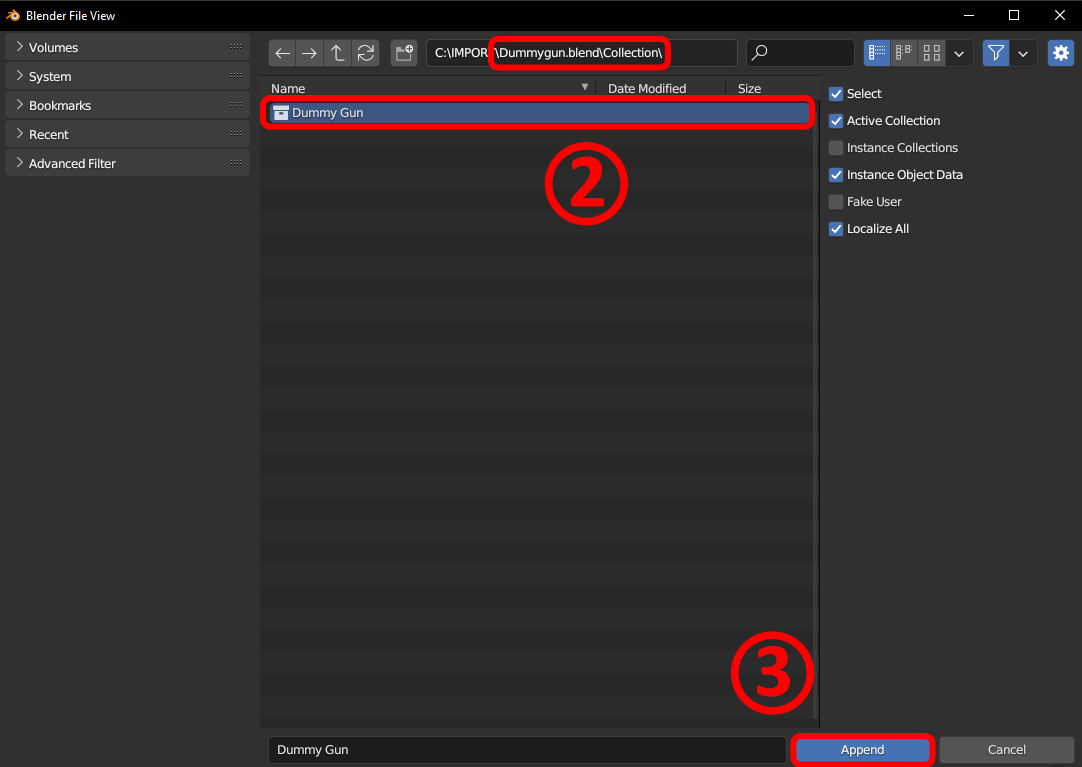Viewport: 1082px width, 767px height.
Task: Select the Dummy Gun row
Action: click(x=538, y=113)
